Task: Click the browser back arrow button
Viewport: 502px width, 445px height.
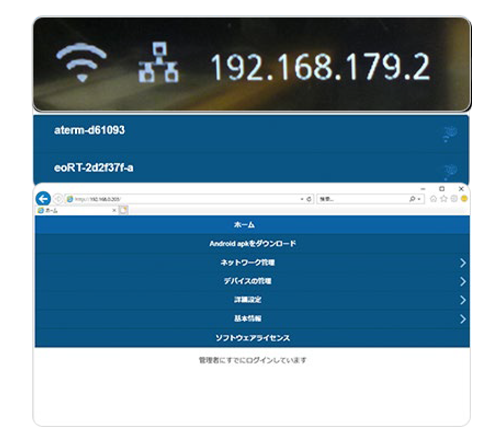Action: pyautogui.click(x=43, y=199)
